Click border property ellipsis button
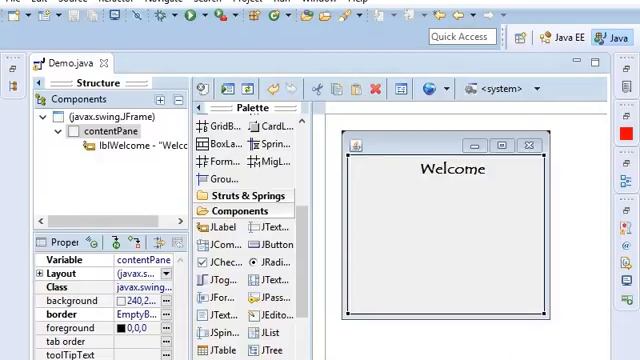The width and height of the screenshot is (640, 360). (166, 314)
